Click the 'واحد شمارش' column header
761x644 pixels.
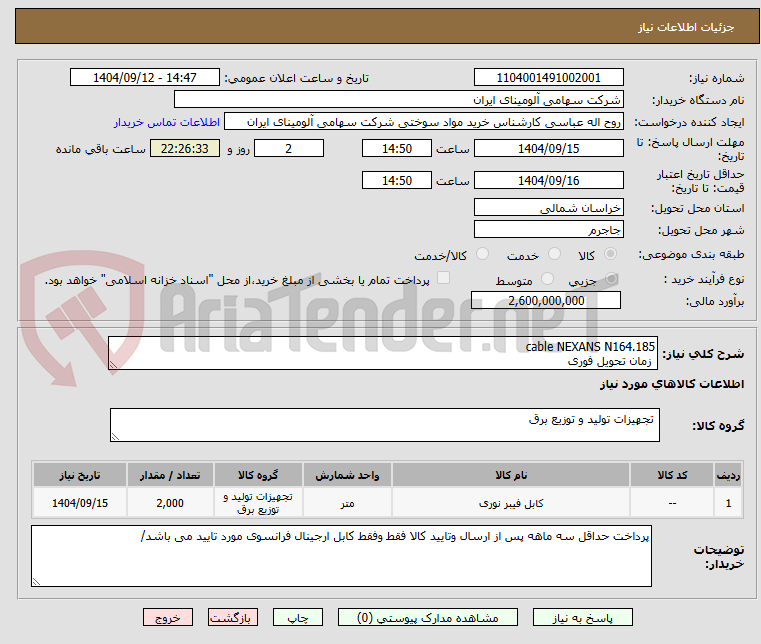(x=347, y=475)
